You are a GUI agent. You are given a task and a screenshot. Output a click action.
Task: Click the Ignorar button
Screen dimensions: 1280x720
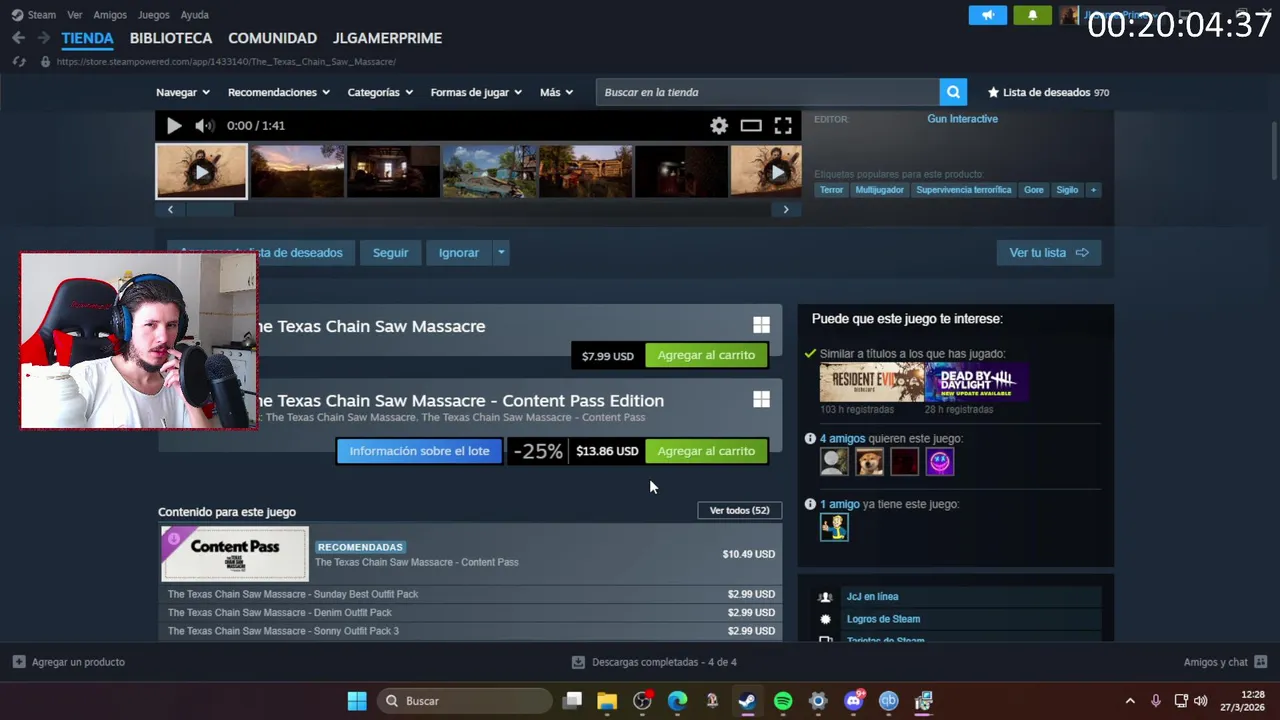point(458,253)
